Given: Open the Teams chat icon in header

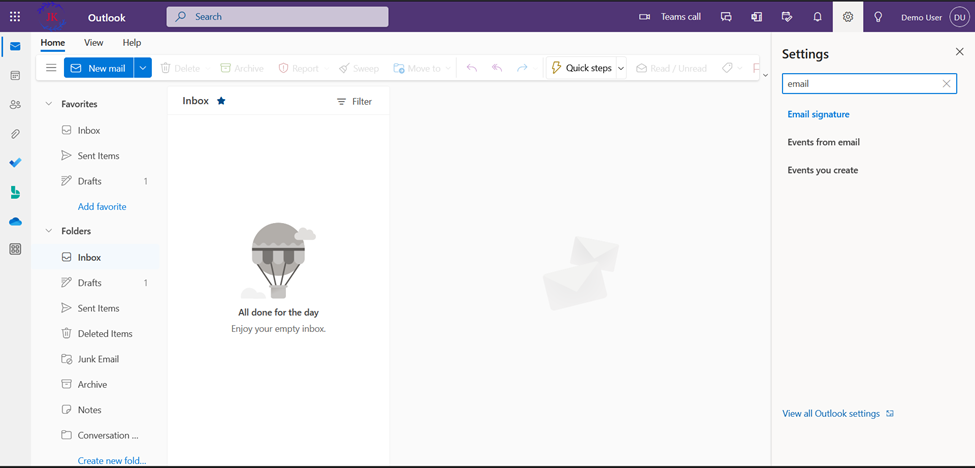Looking at the screenshot, I should (x=726, y=17).
